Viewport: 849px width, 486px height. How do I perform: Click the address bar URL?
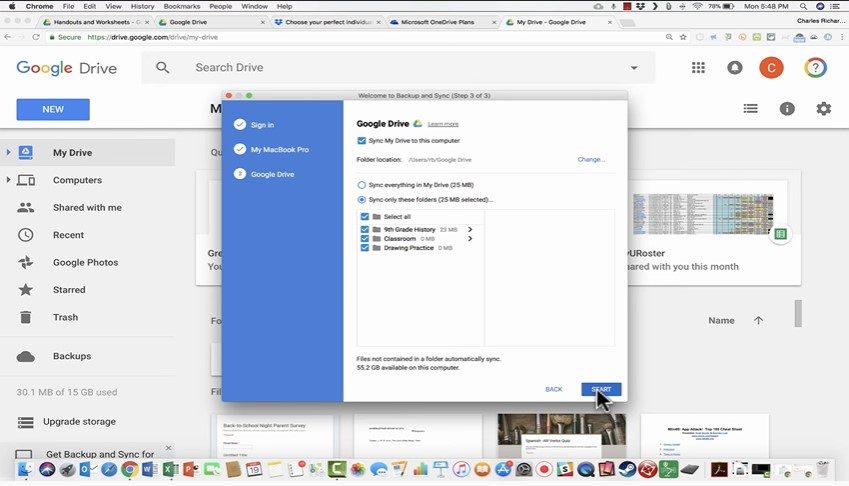point(152,37)
